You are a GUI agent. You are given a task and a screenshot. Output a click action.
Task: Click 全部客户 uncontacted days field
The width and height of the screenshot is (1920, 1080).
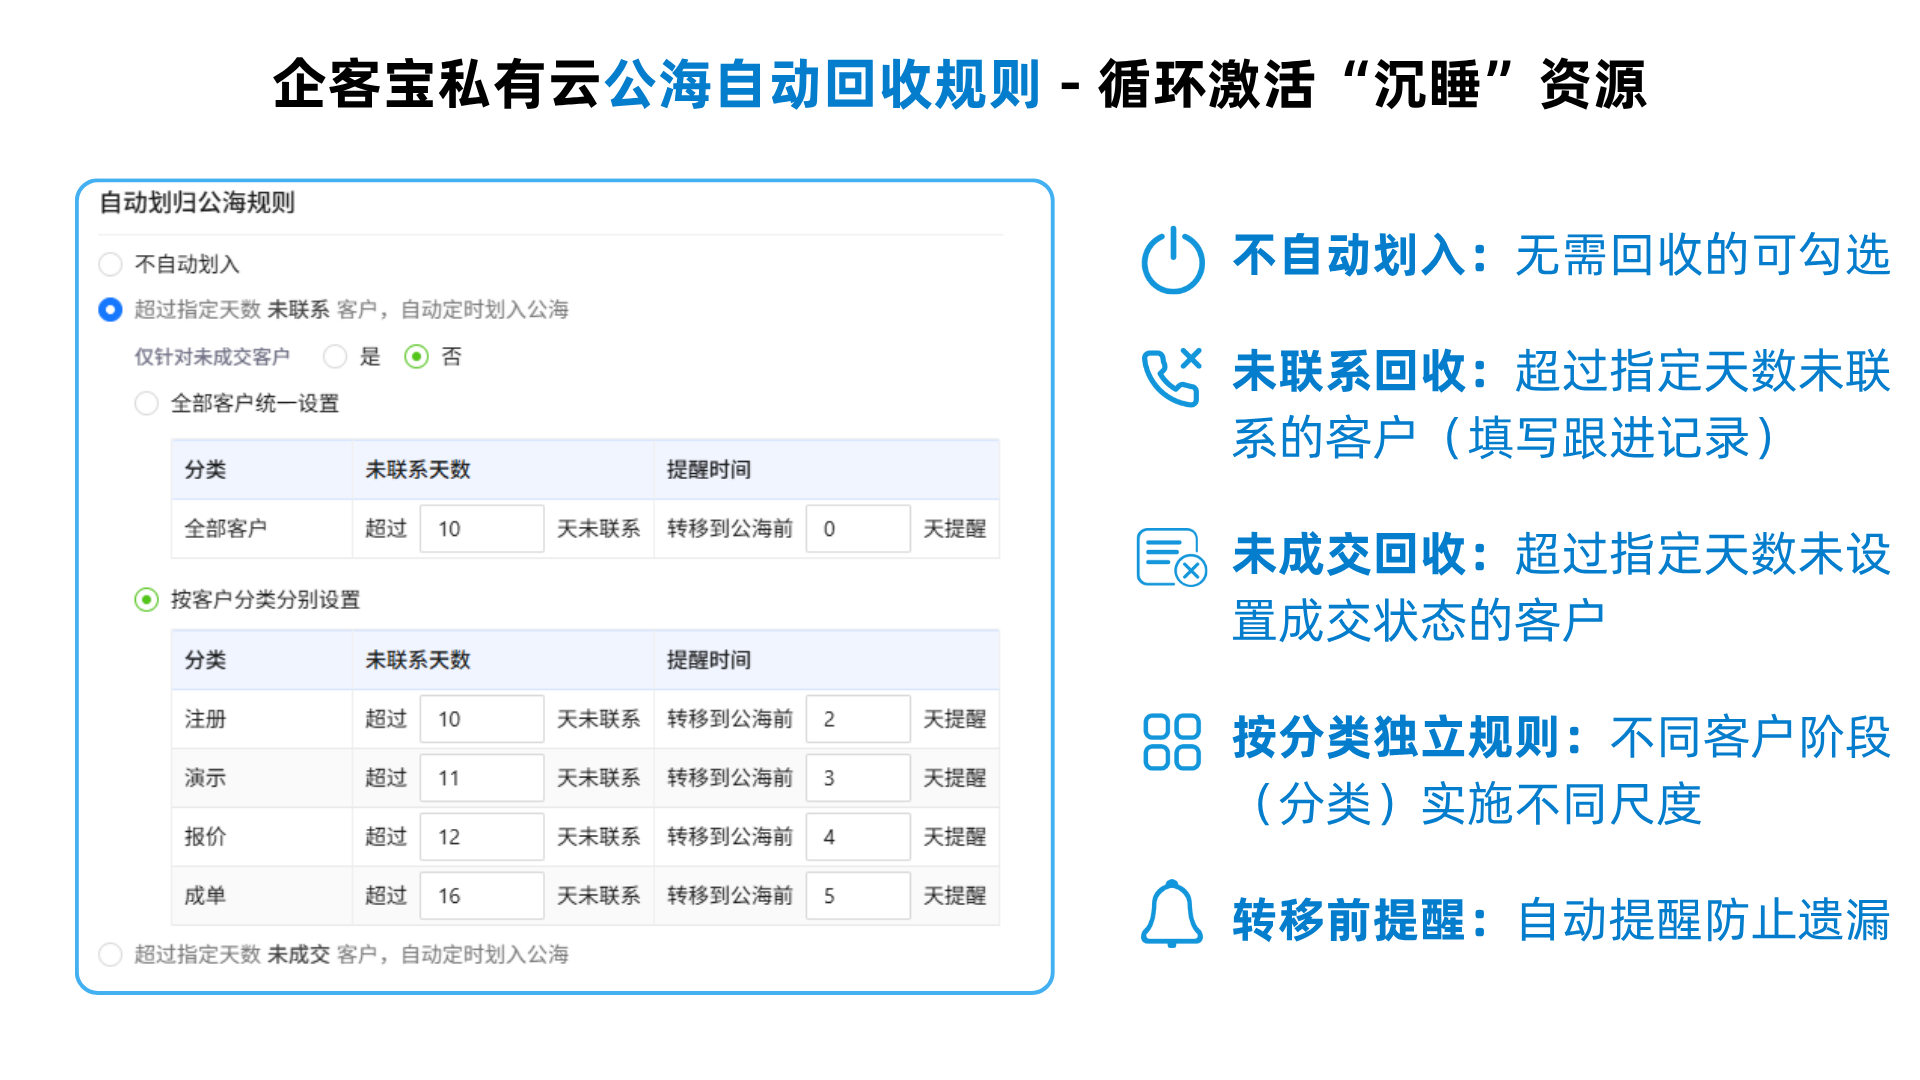tap(481, 529)
